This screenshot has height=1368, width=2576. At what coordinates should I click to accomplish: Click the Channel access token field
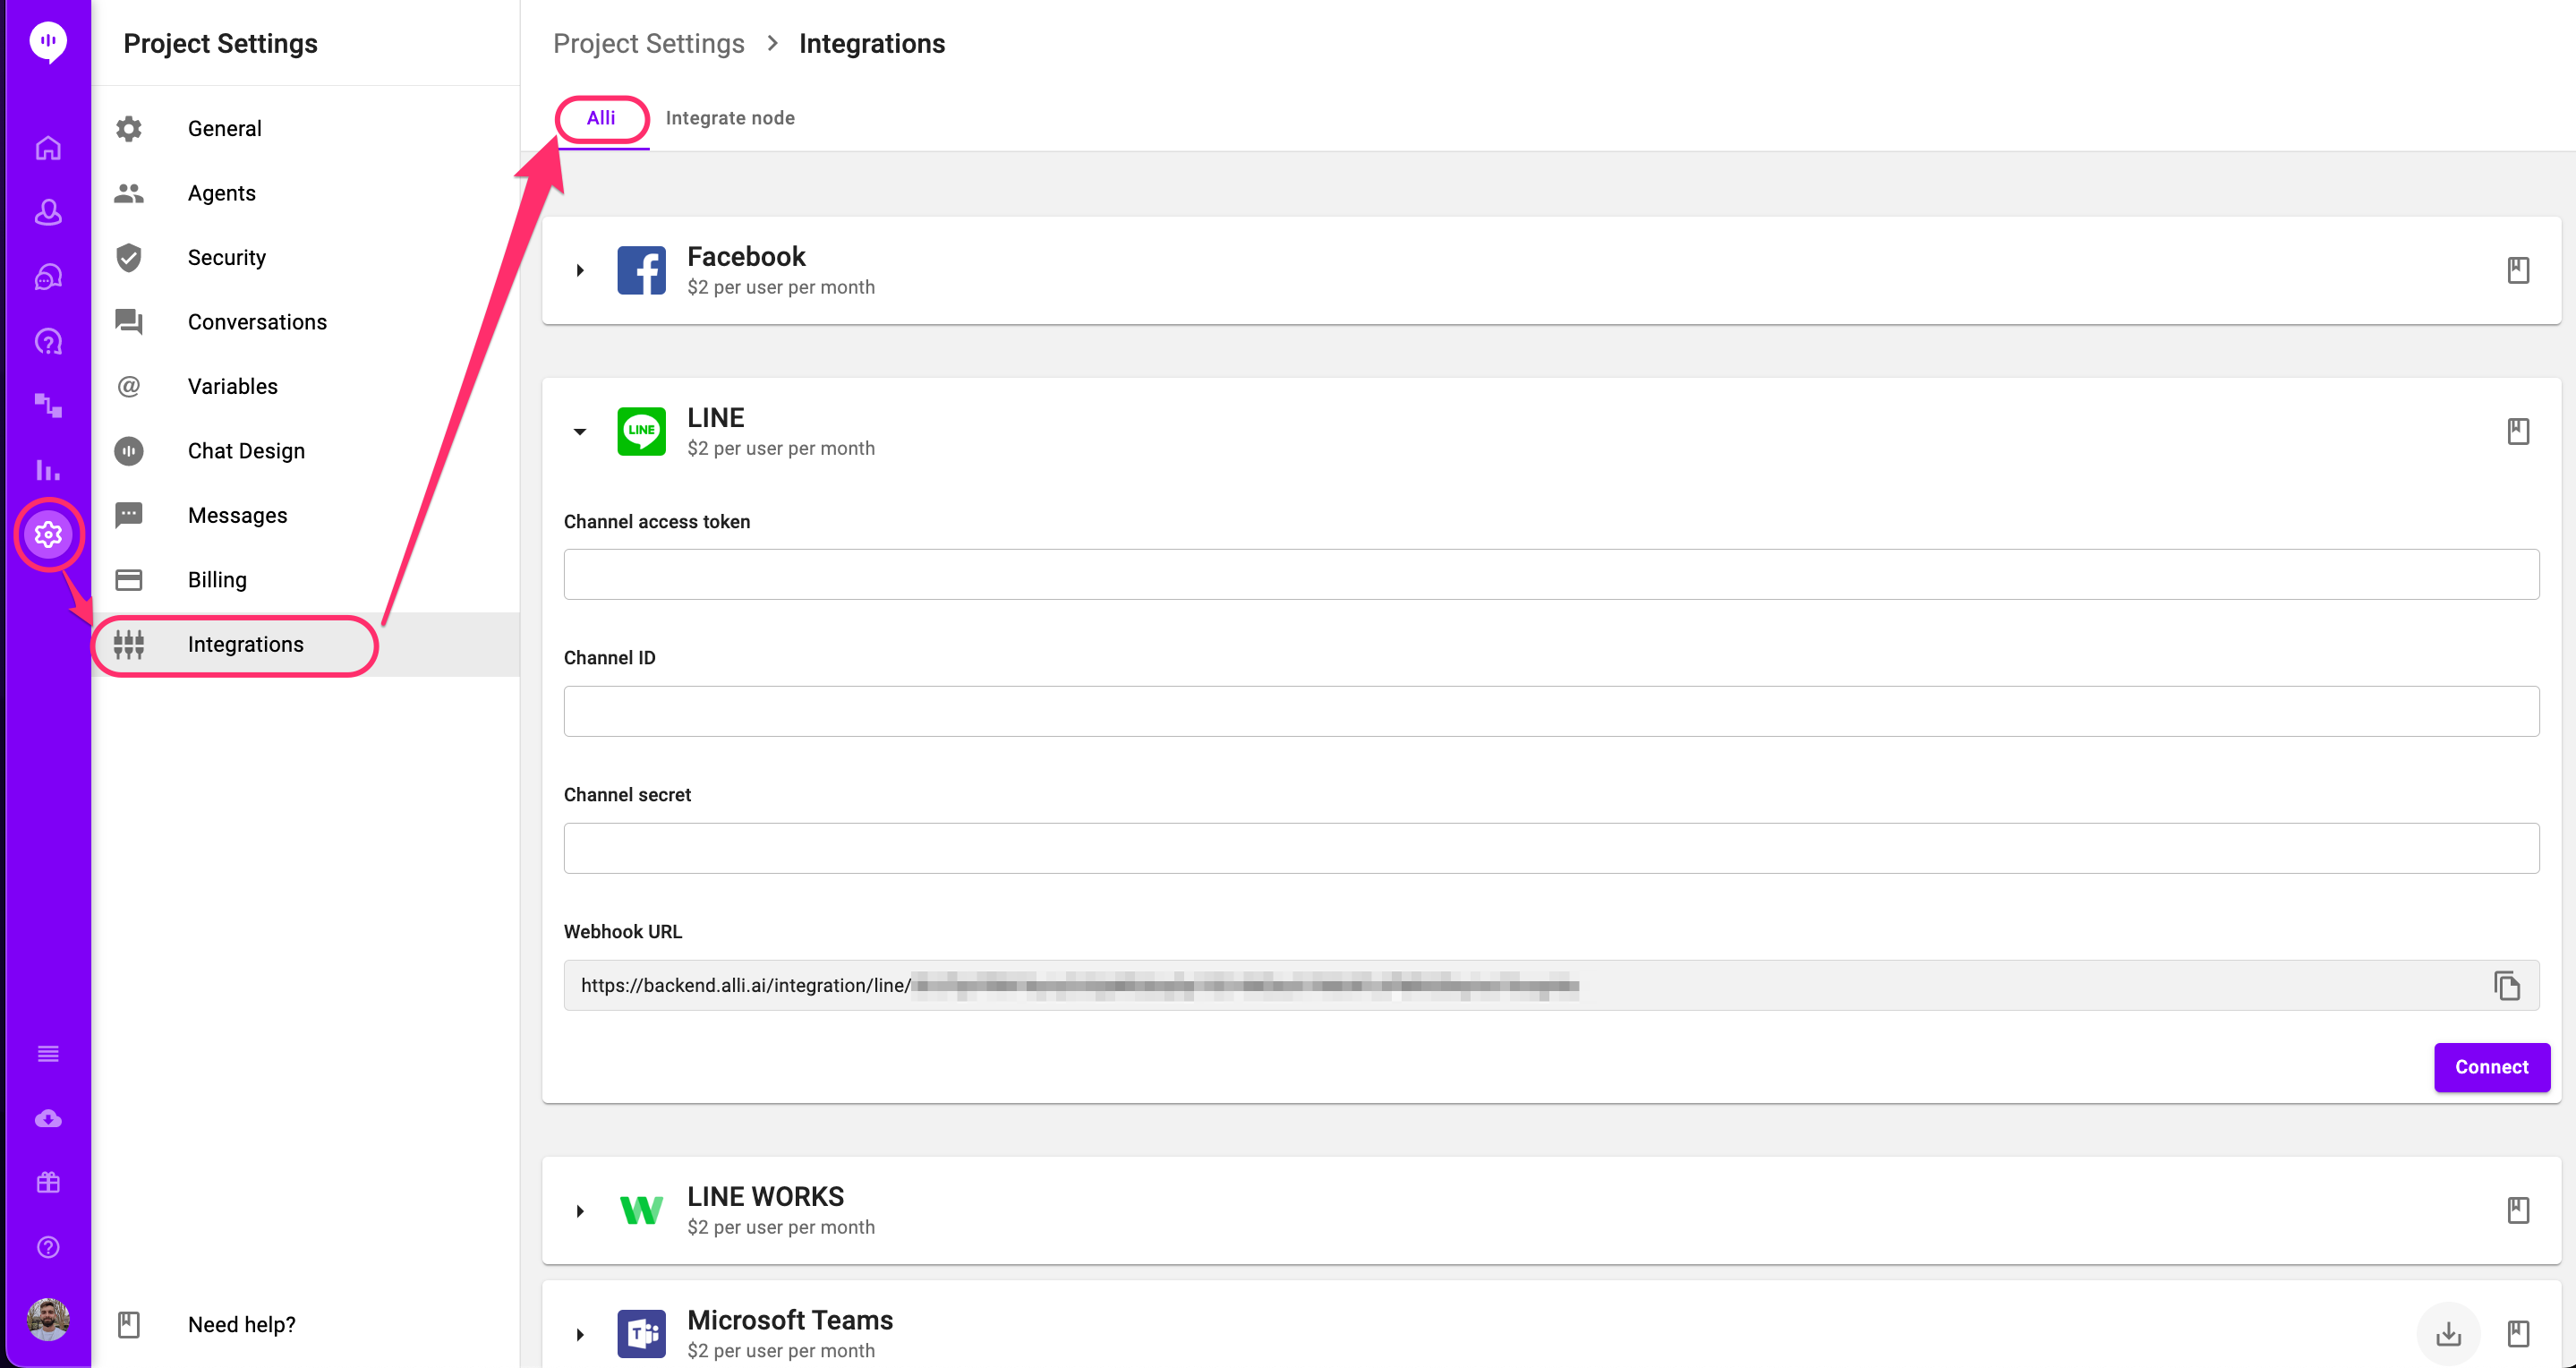pos(1551,574)
